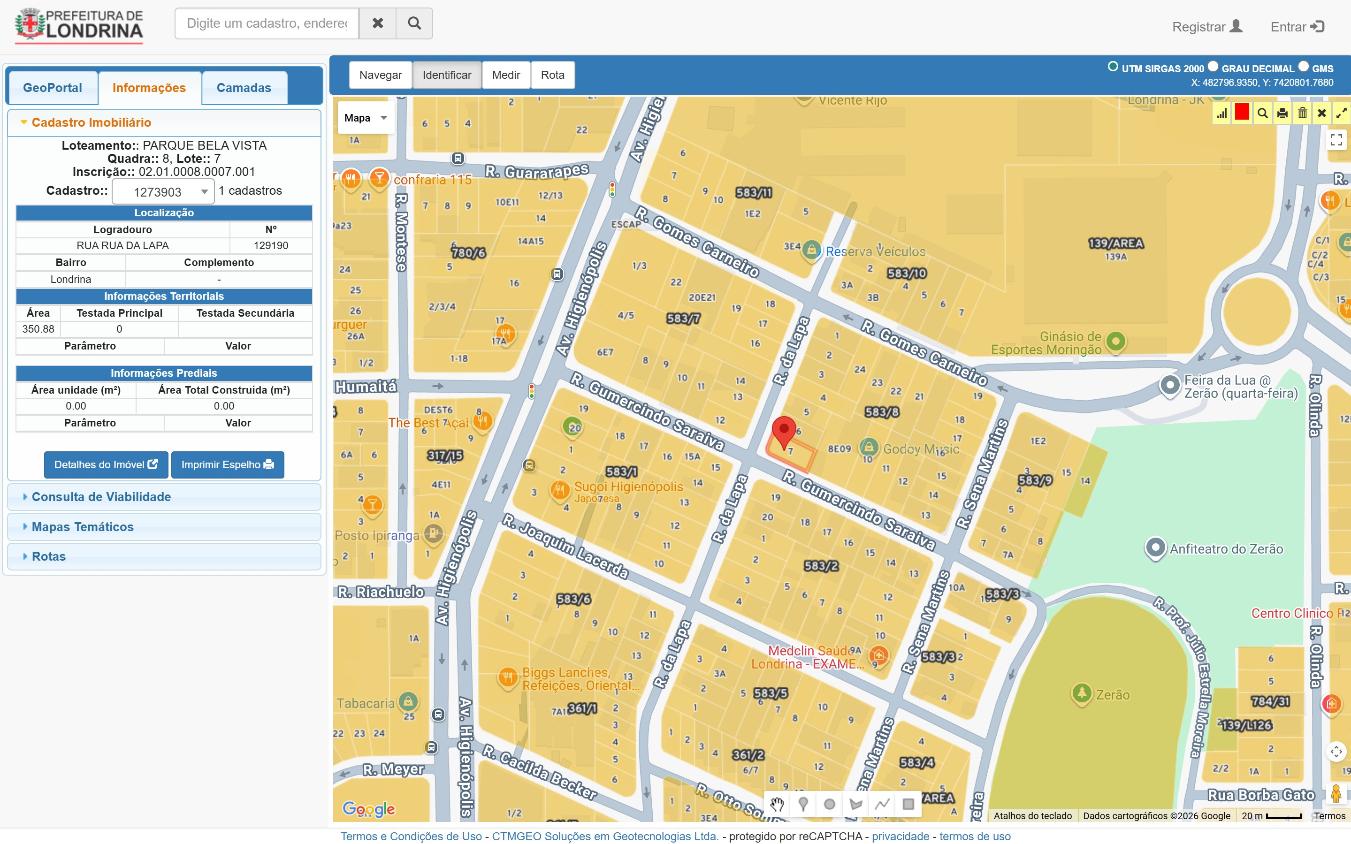This screenshot has width=1351, height=844.
Task: Switch to the Camadas tab
Action: [x=244, y=88]
